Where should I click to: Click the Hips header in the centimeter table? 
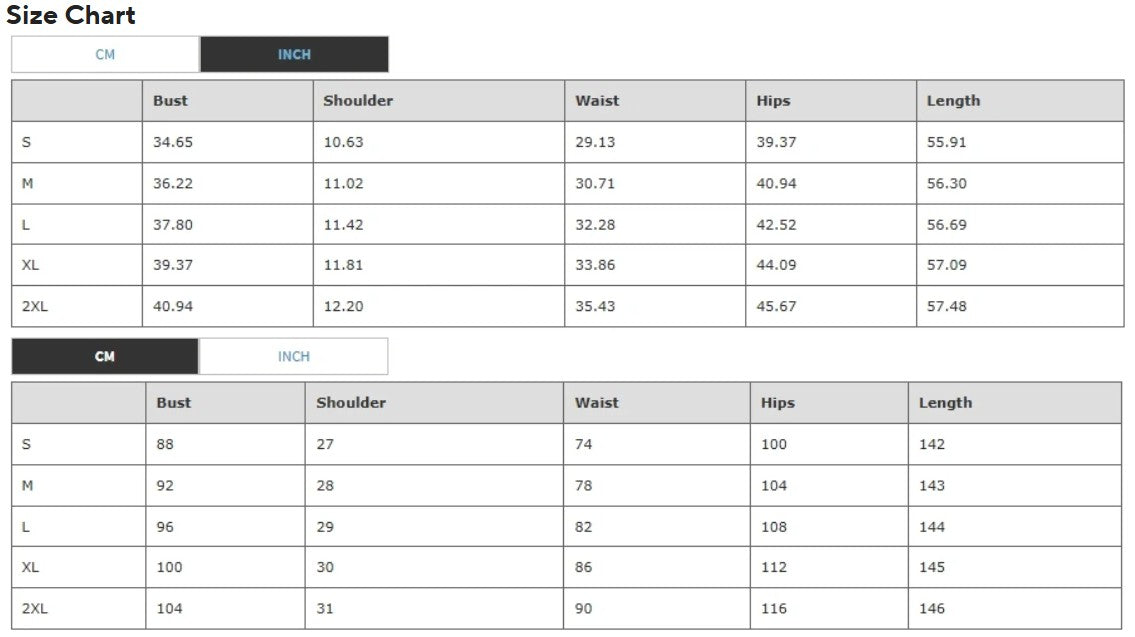point(777,403)
